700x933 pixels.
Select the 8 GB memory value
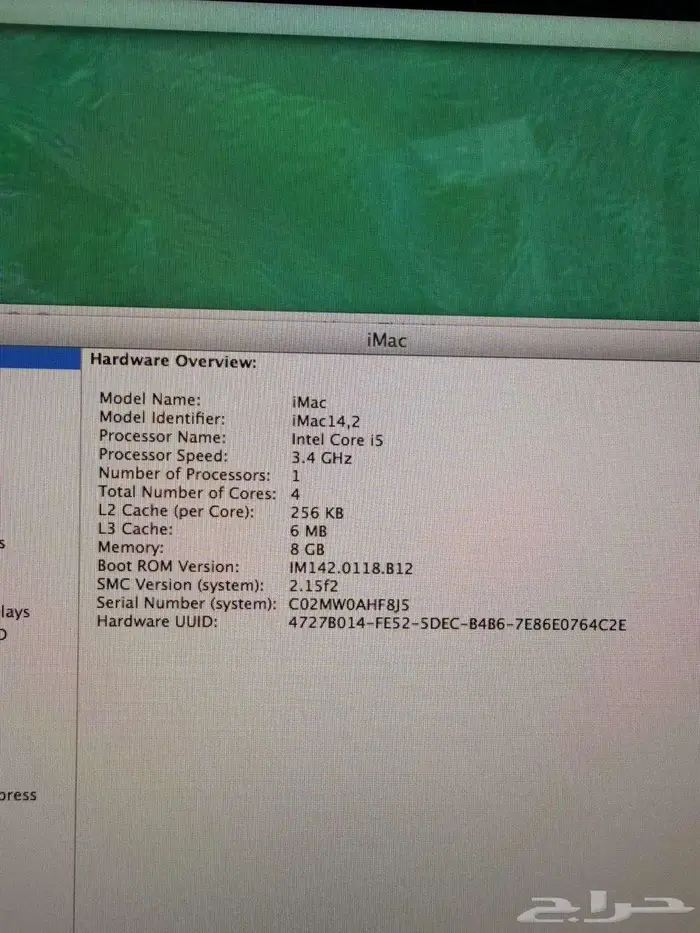306,548
